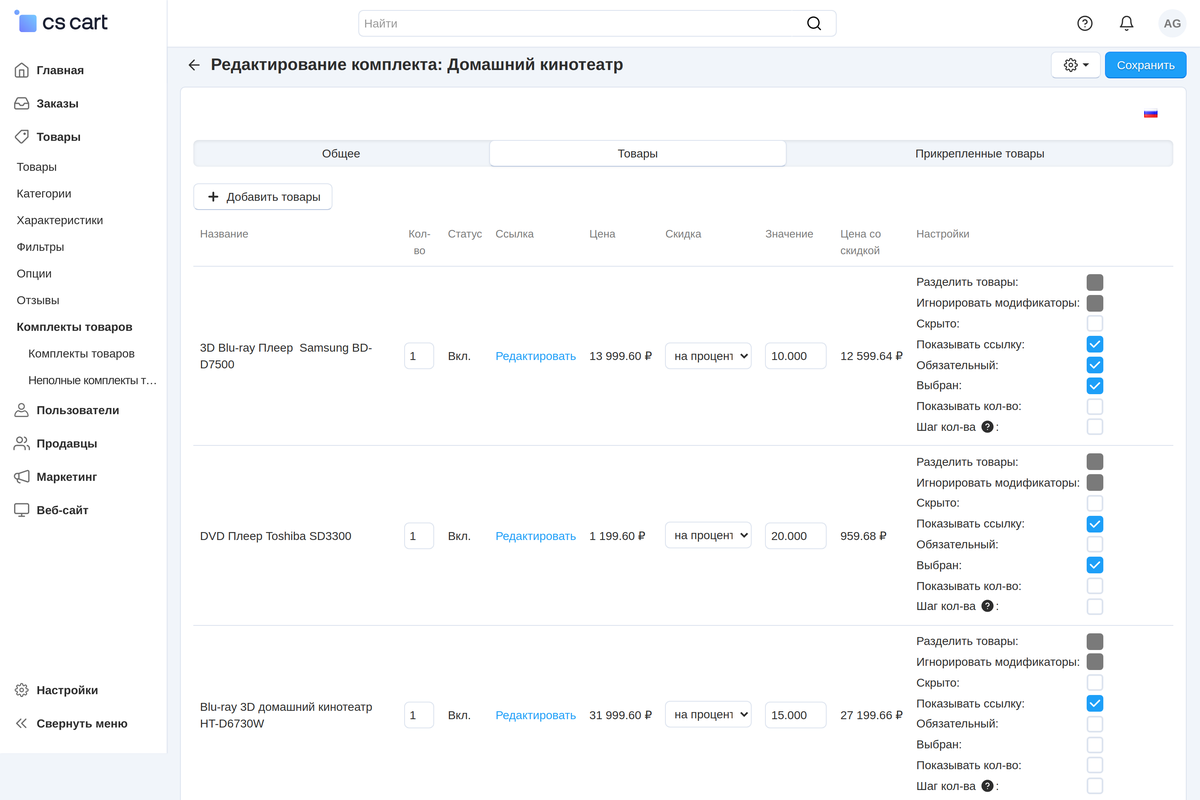Screen dimensions: 1200x800
Task: Click the Продавцы people icon
Action: click(22, 444)
